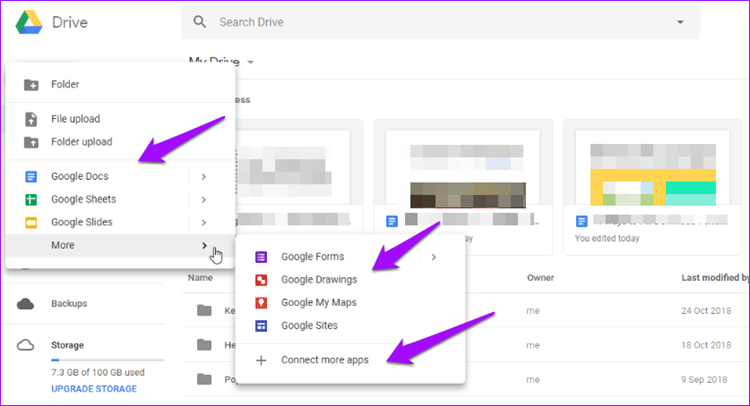750x406 pixels.
Task: Expand the Google Docs submenu arrow
Action: (204, 176)
